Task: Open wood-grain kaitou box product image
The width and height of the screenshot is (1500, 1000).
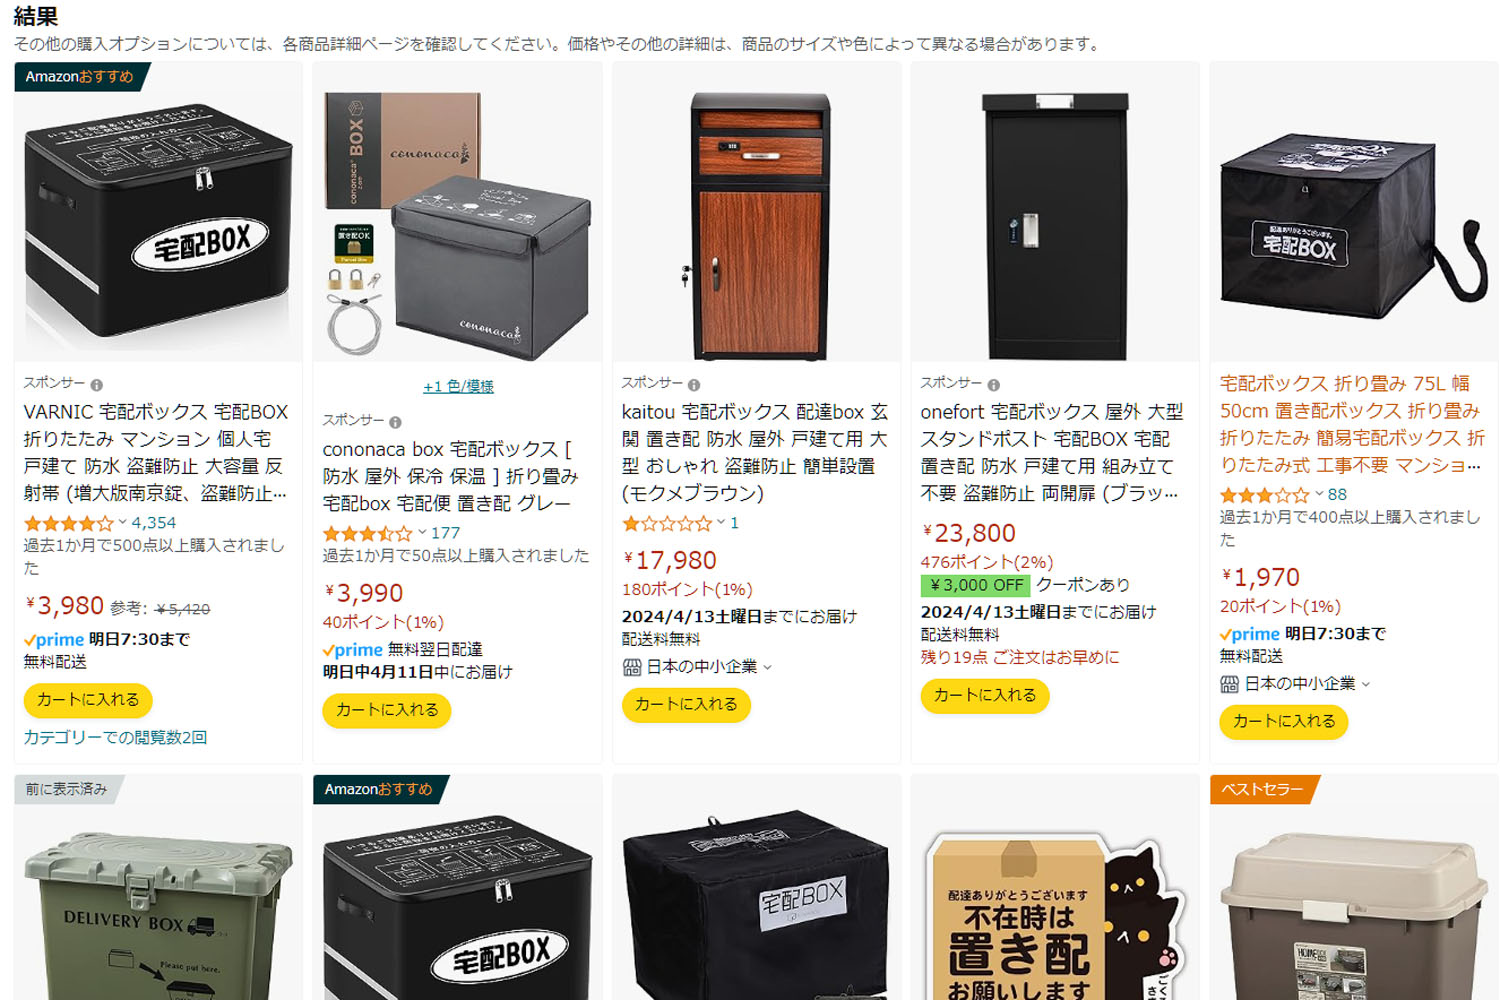Action: (757, 226)
